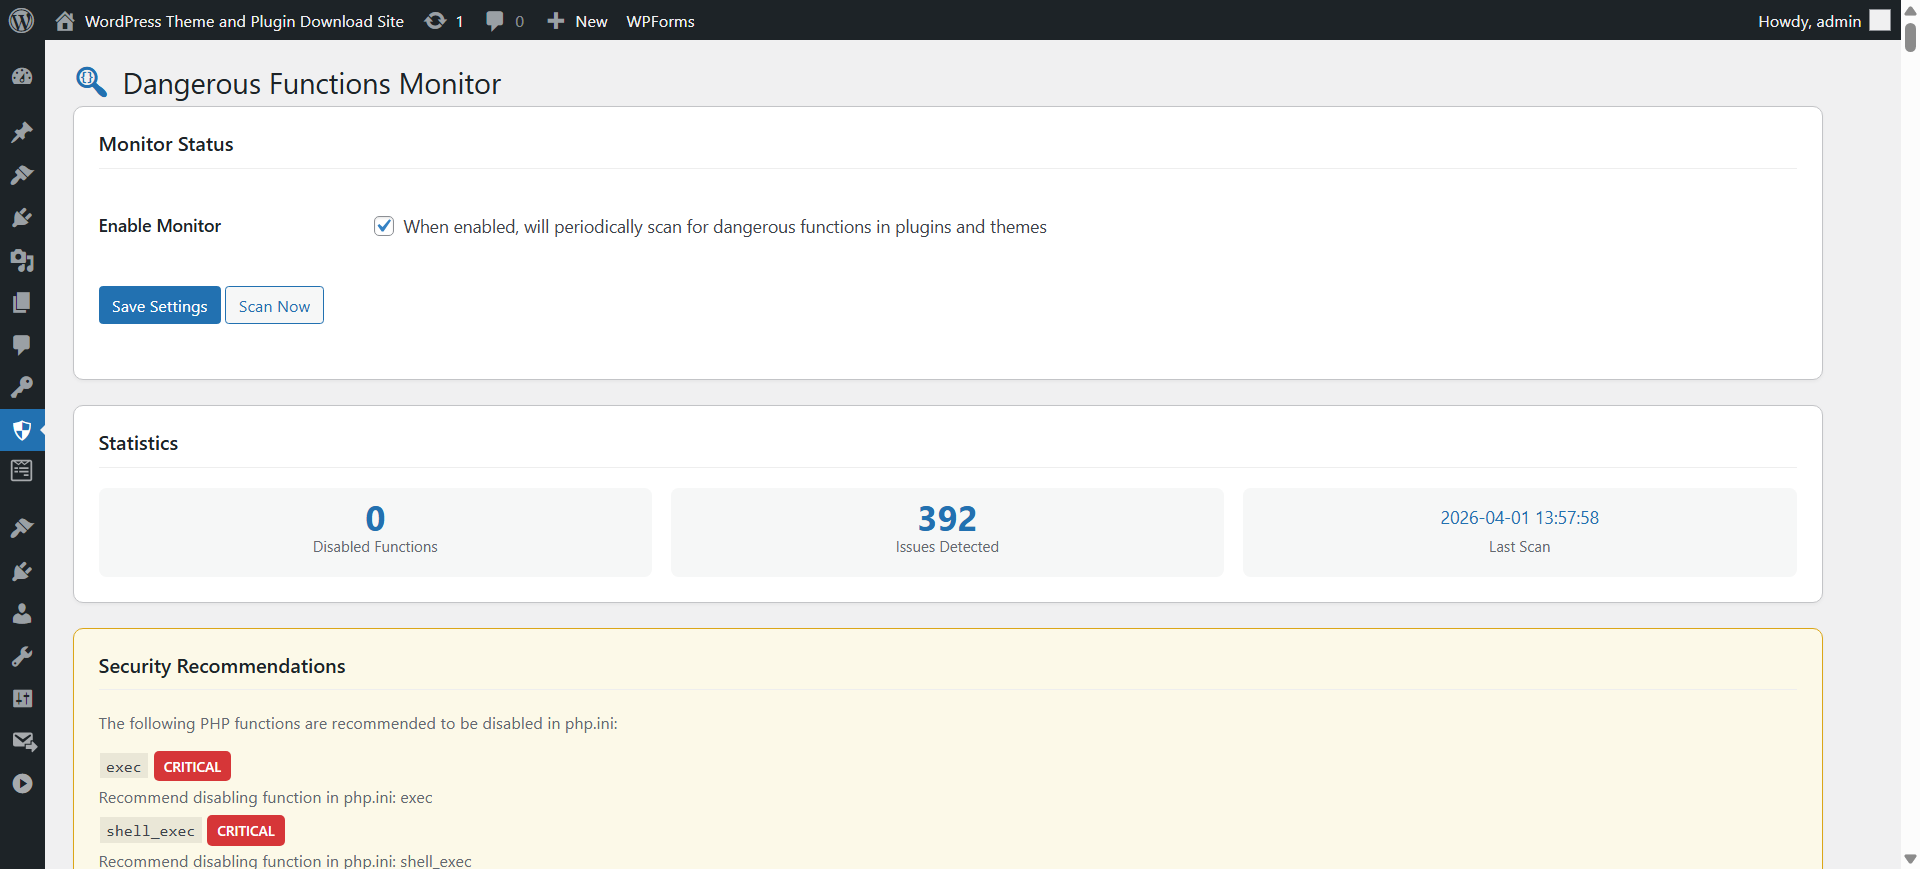Open Media via the camera-music icon
Screen dimensions: 1920x869
click(x=22, y=260)
